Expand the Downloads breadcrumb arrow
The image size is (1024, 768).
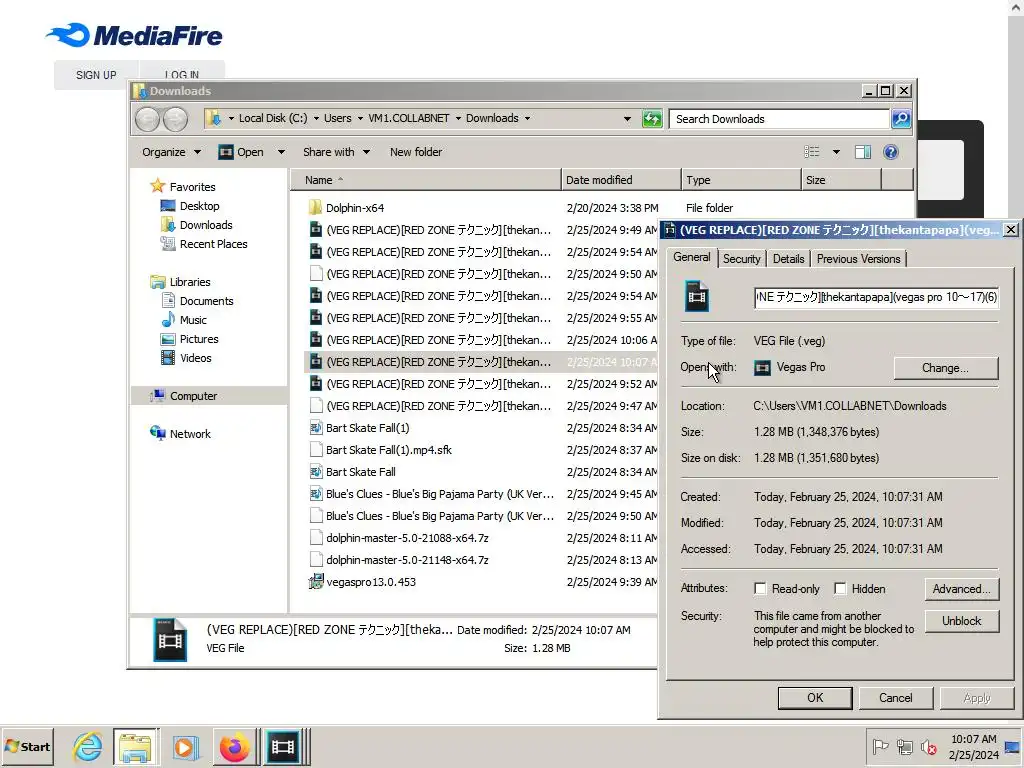click(x=527, y=119)
